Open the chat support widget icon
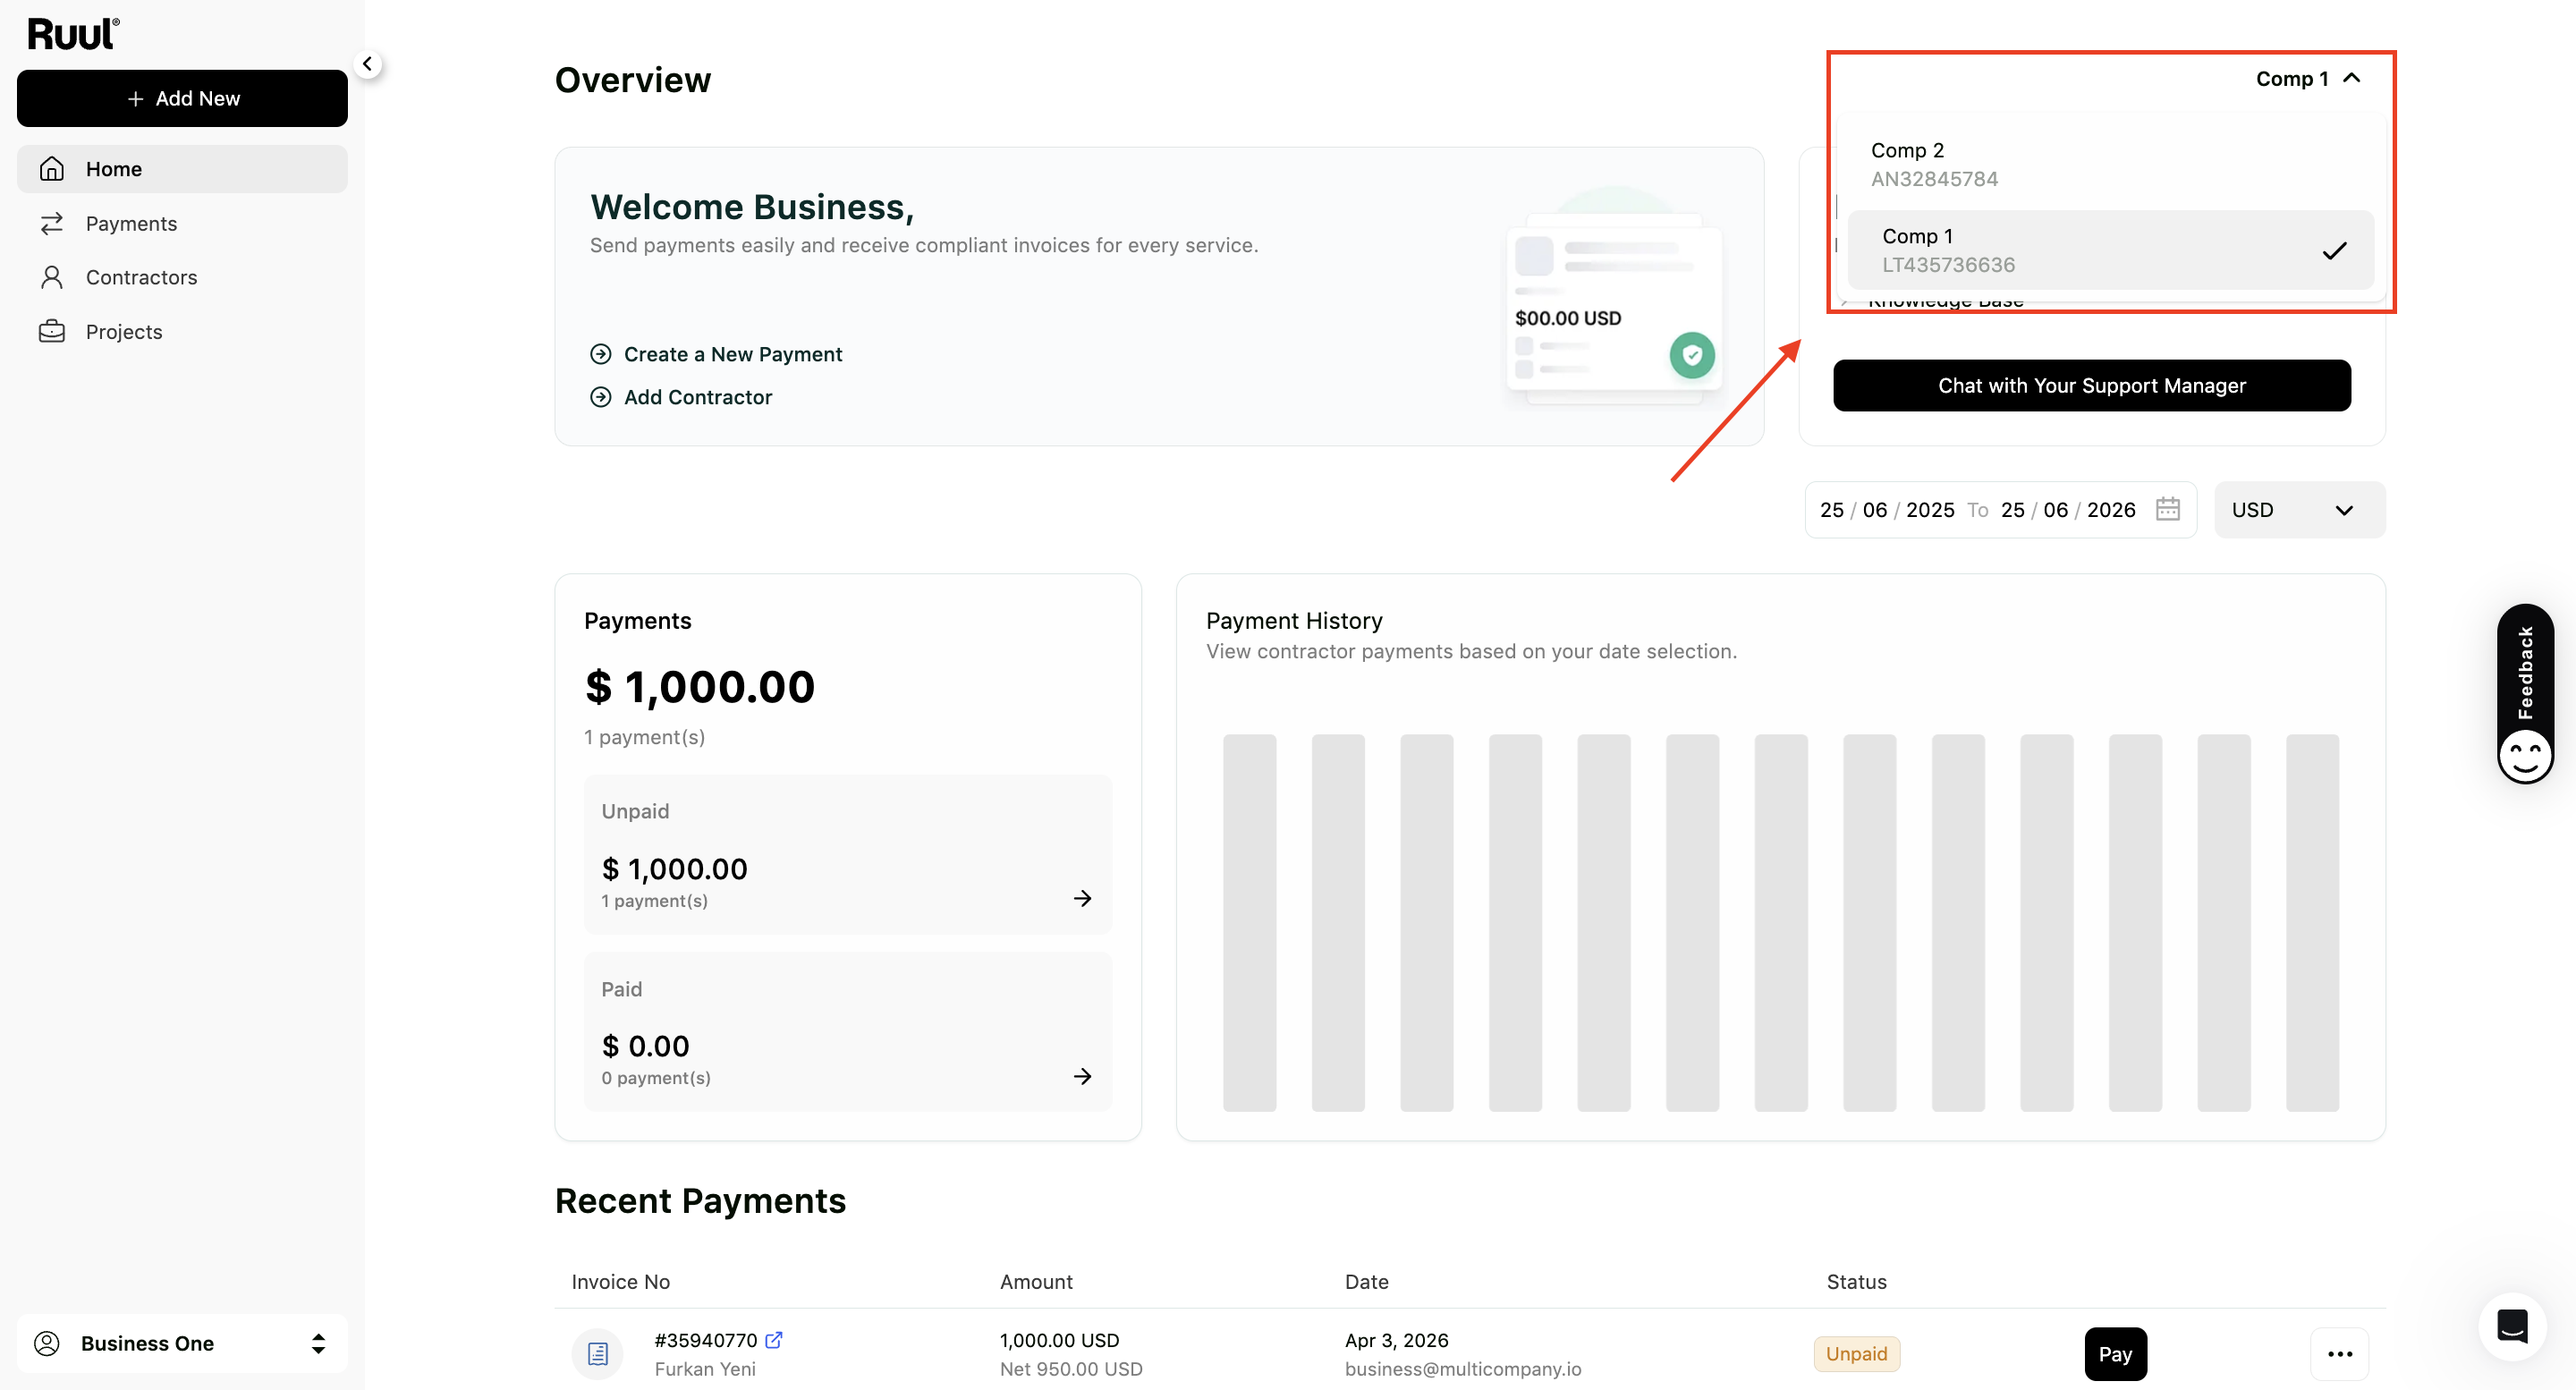 tap(2512, 1326)
